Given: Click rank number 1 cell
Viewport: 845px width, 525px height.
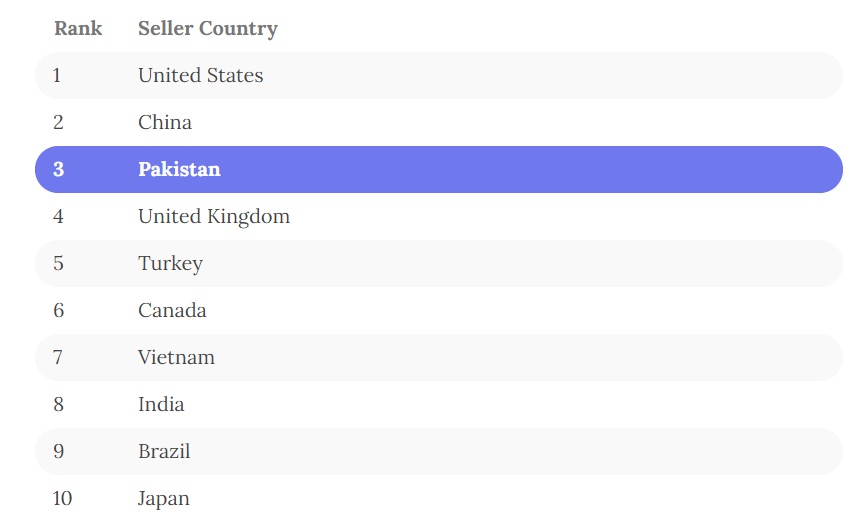Looking at the screenshot, I should (x=57, y=75).
